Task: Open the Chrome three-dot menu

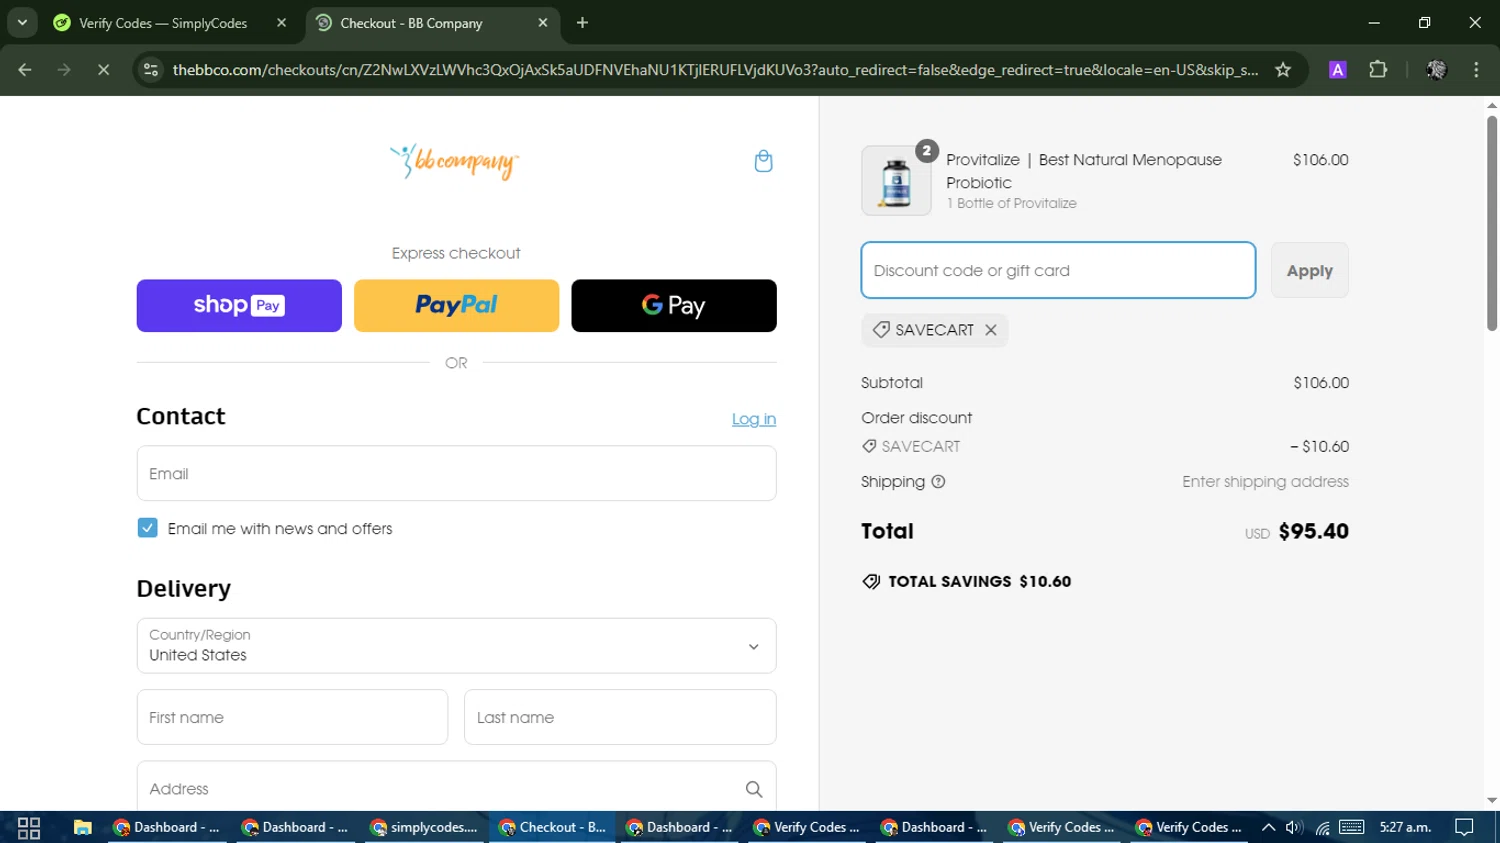Action: pyautogui.click(x=1476, y=70)
